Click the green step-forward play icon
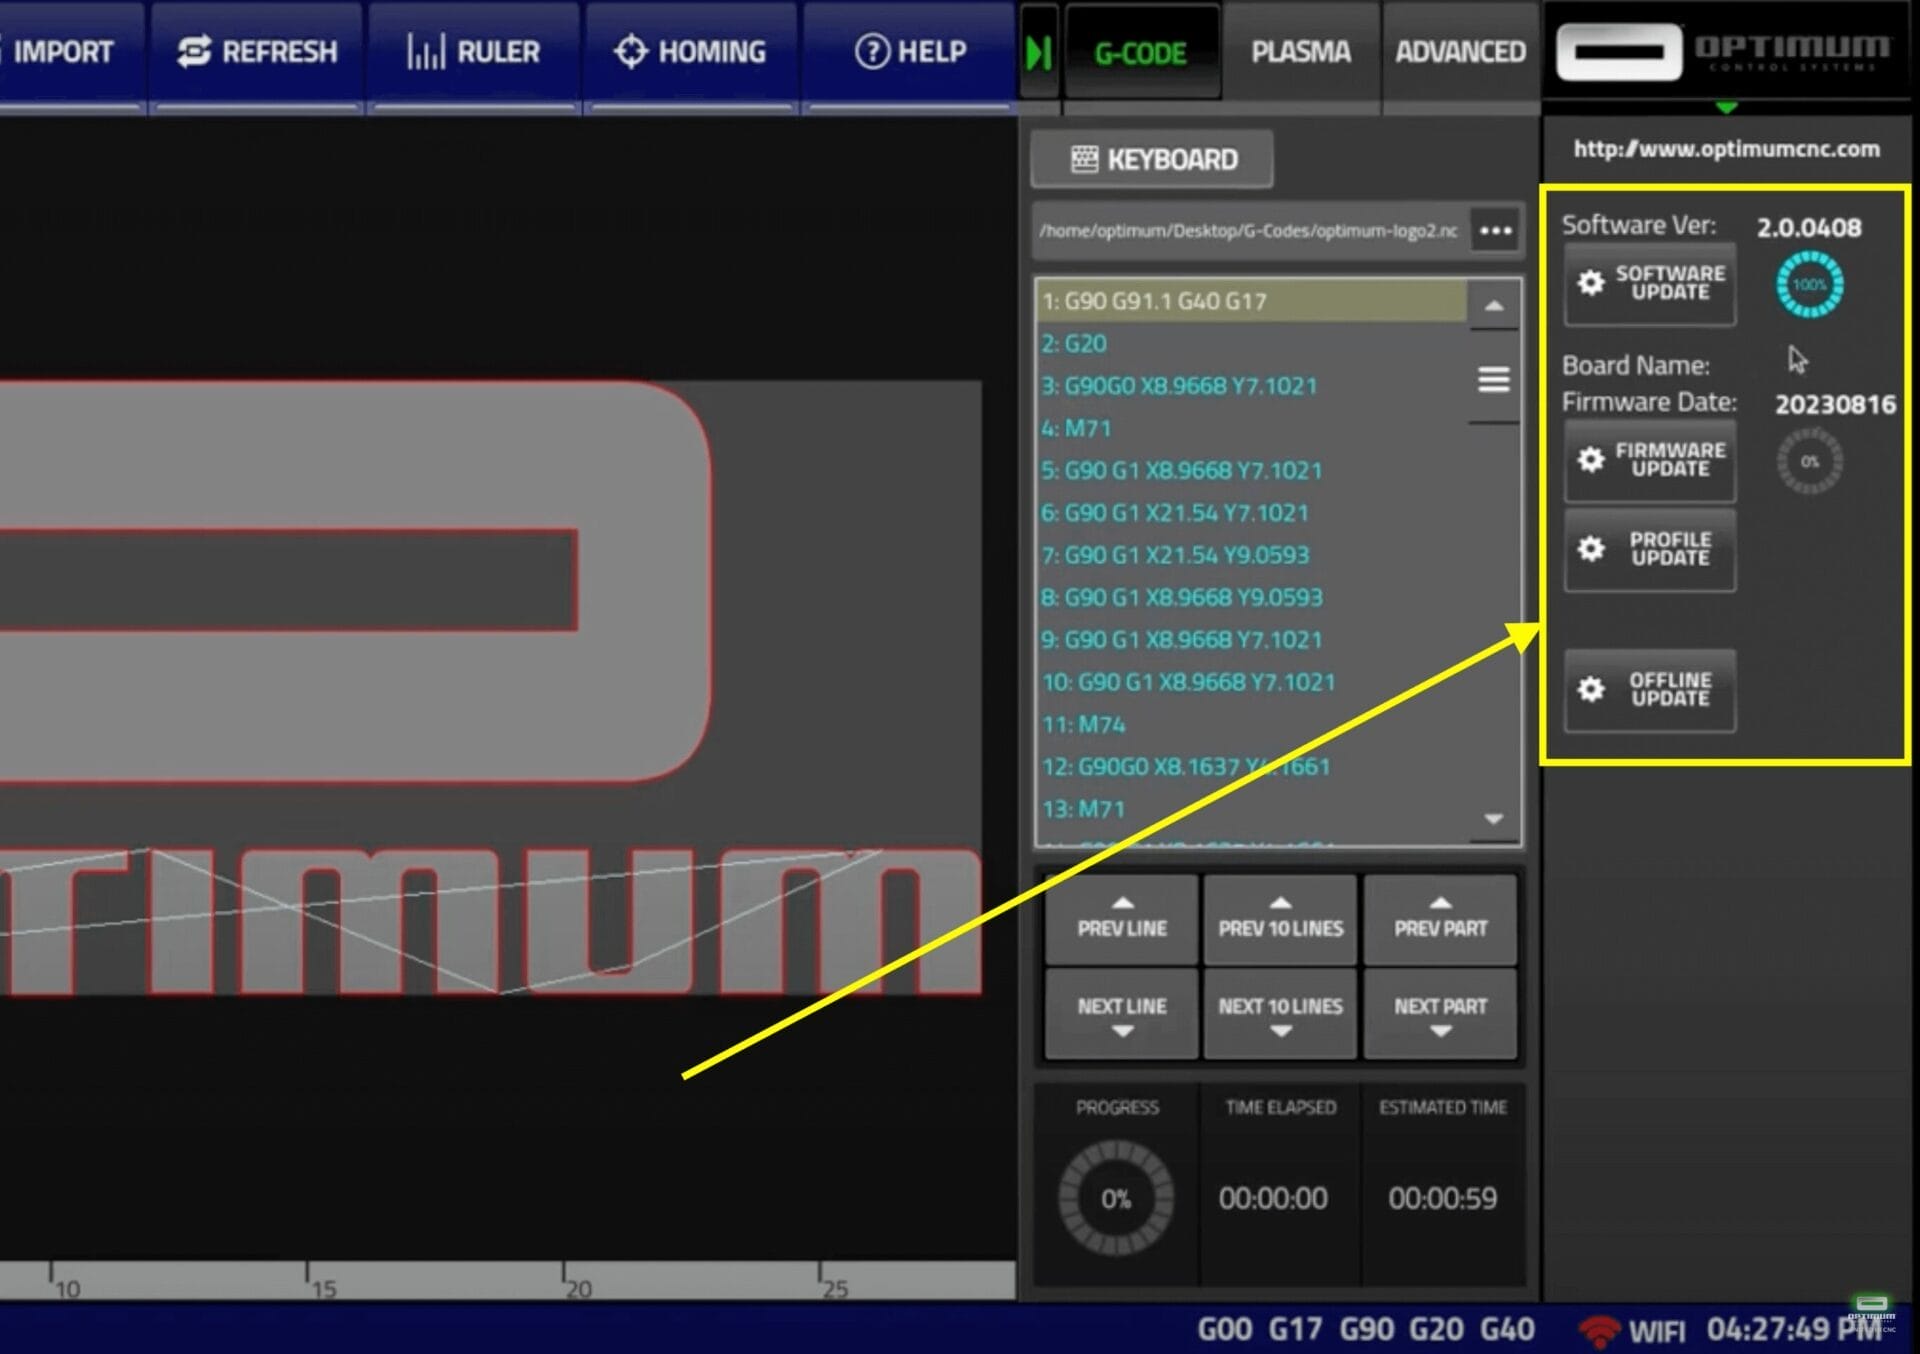This screenshot has width=1920, height=1354. [1038, 52]
